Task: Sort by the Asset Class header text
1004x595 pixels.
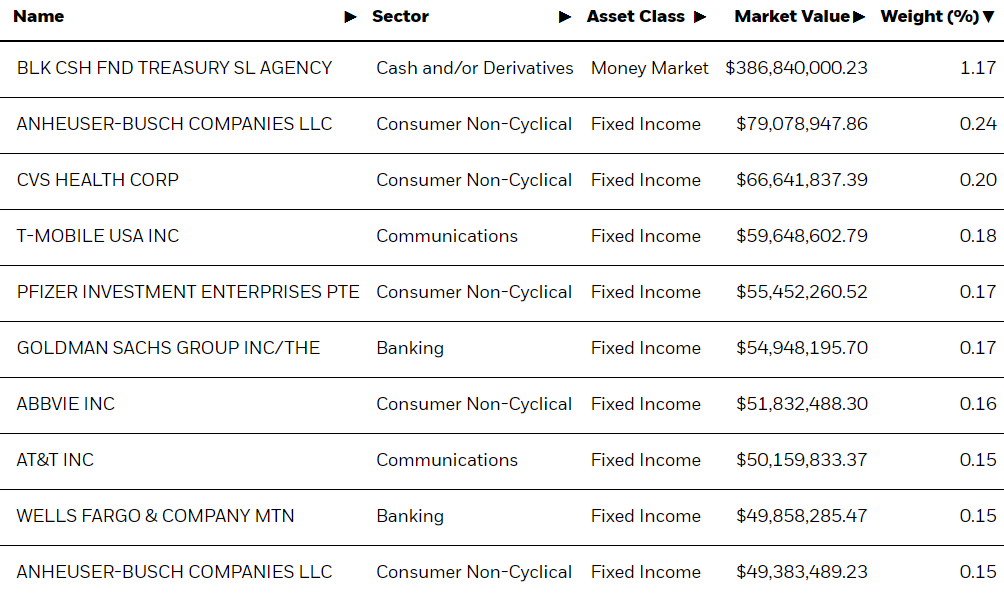Action: [636, 17]
